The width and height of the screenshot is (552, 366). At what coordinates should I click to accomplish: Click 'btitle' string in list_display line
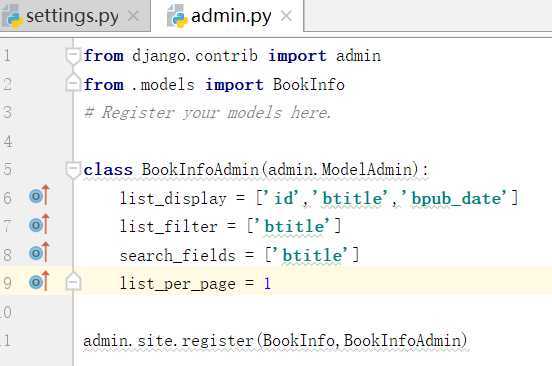tap(352, 198)
